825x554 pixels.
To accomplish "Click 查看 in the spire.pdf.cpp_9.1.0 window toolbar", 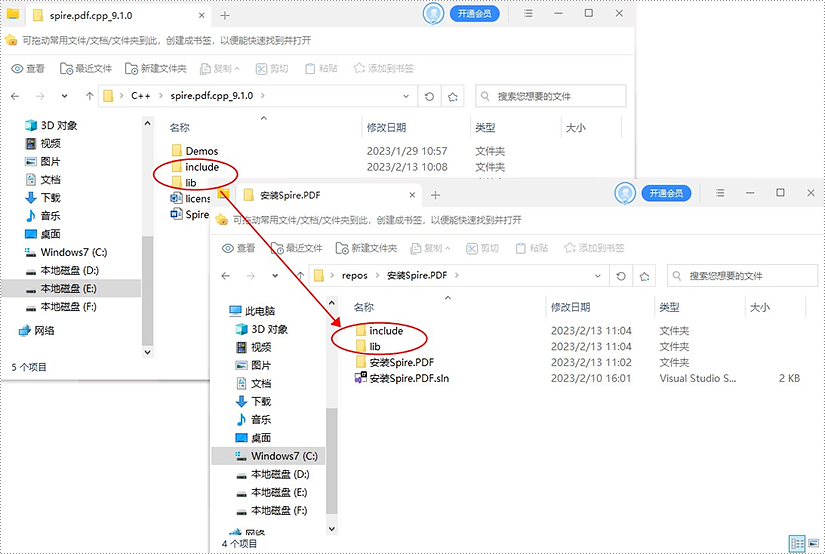I will 28,68.
